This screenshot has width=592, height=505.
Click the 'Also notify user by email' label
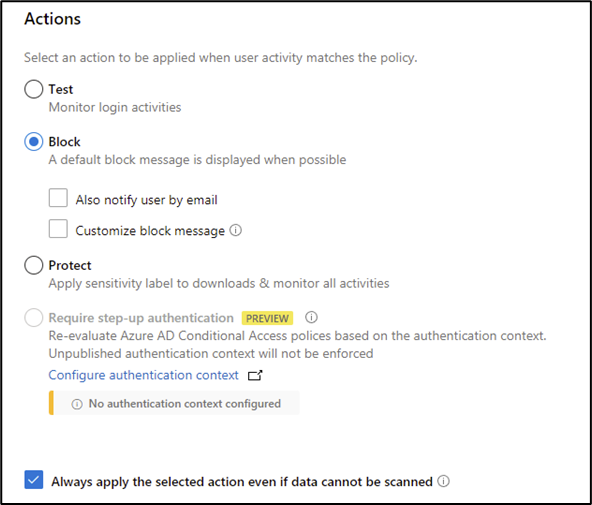[146, 200]
